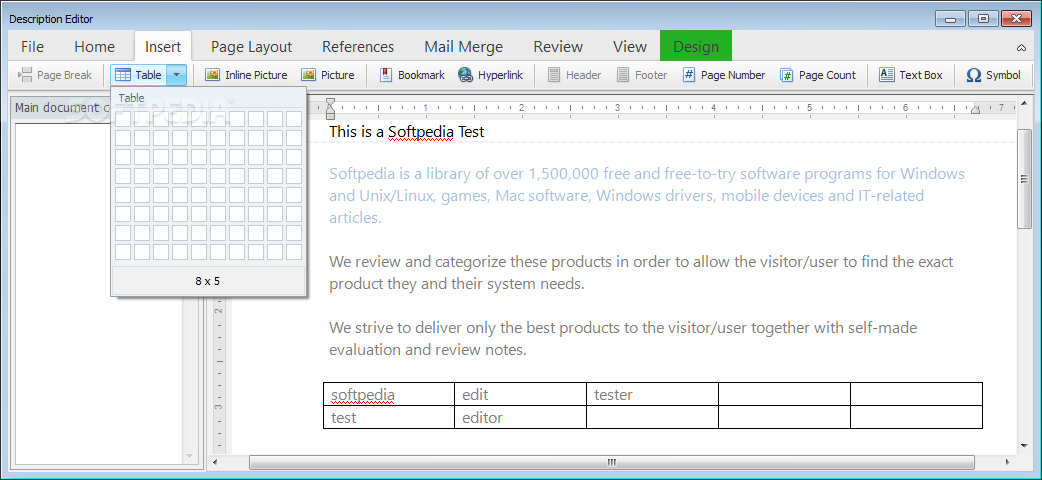Click the horizontal scroll right arrow
The height and width of the screenshot is (480, 1042).
pyautogui.click(x=1007, y=462)
